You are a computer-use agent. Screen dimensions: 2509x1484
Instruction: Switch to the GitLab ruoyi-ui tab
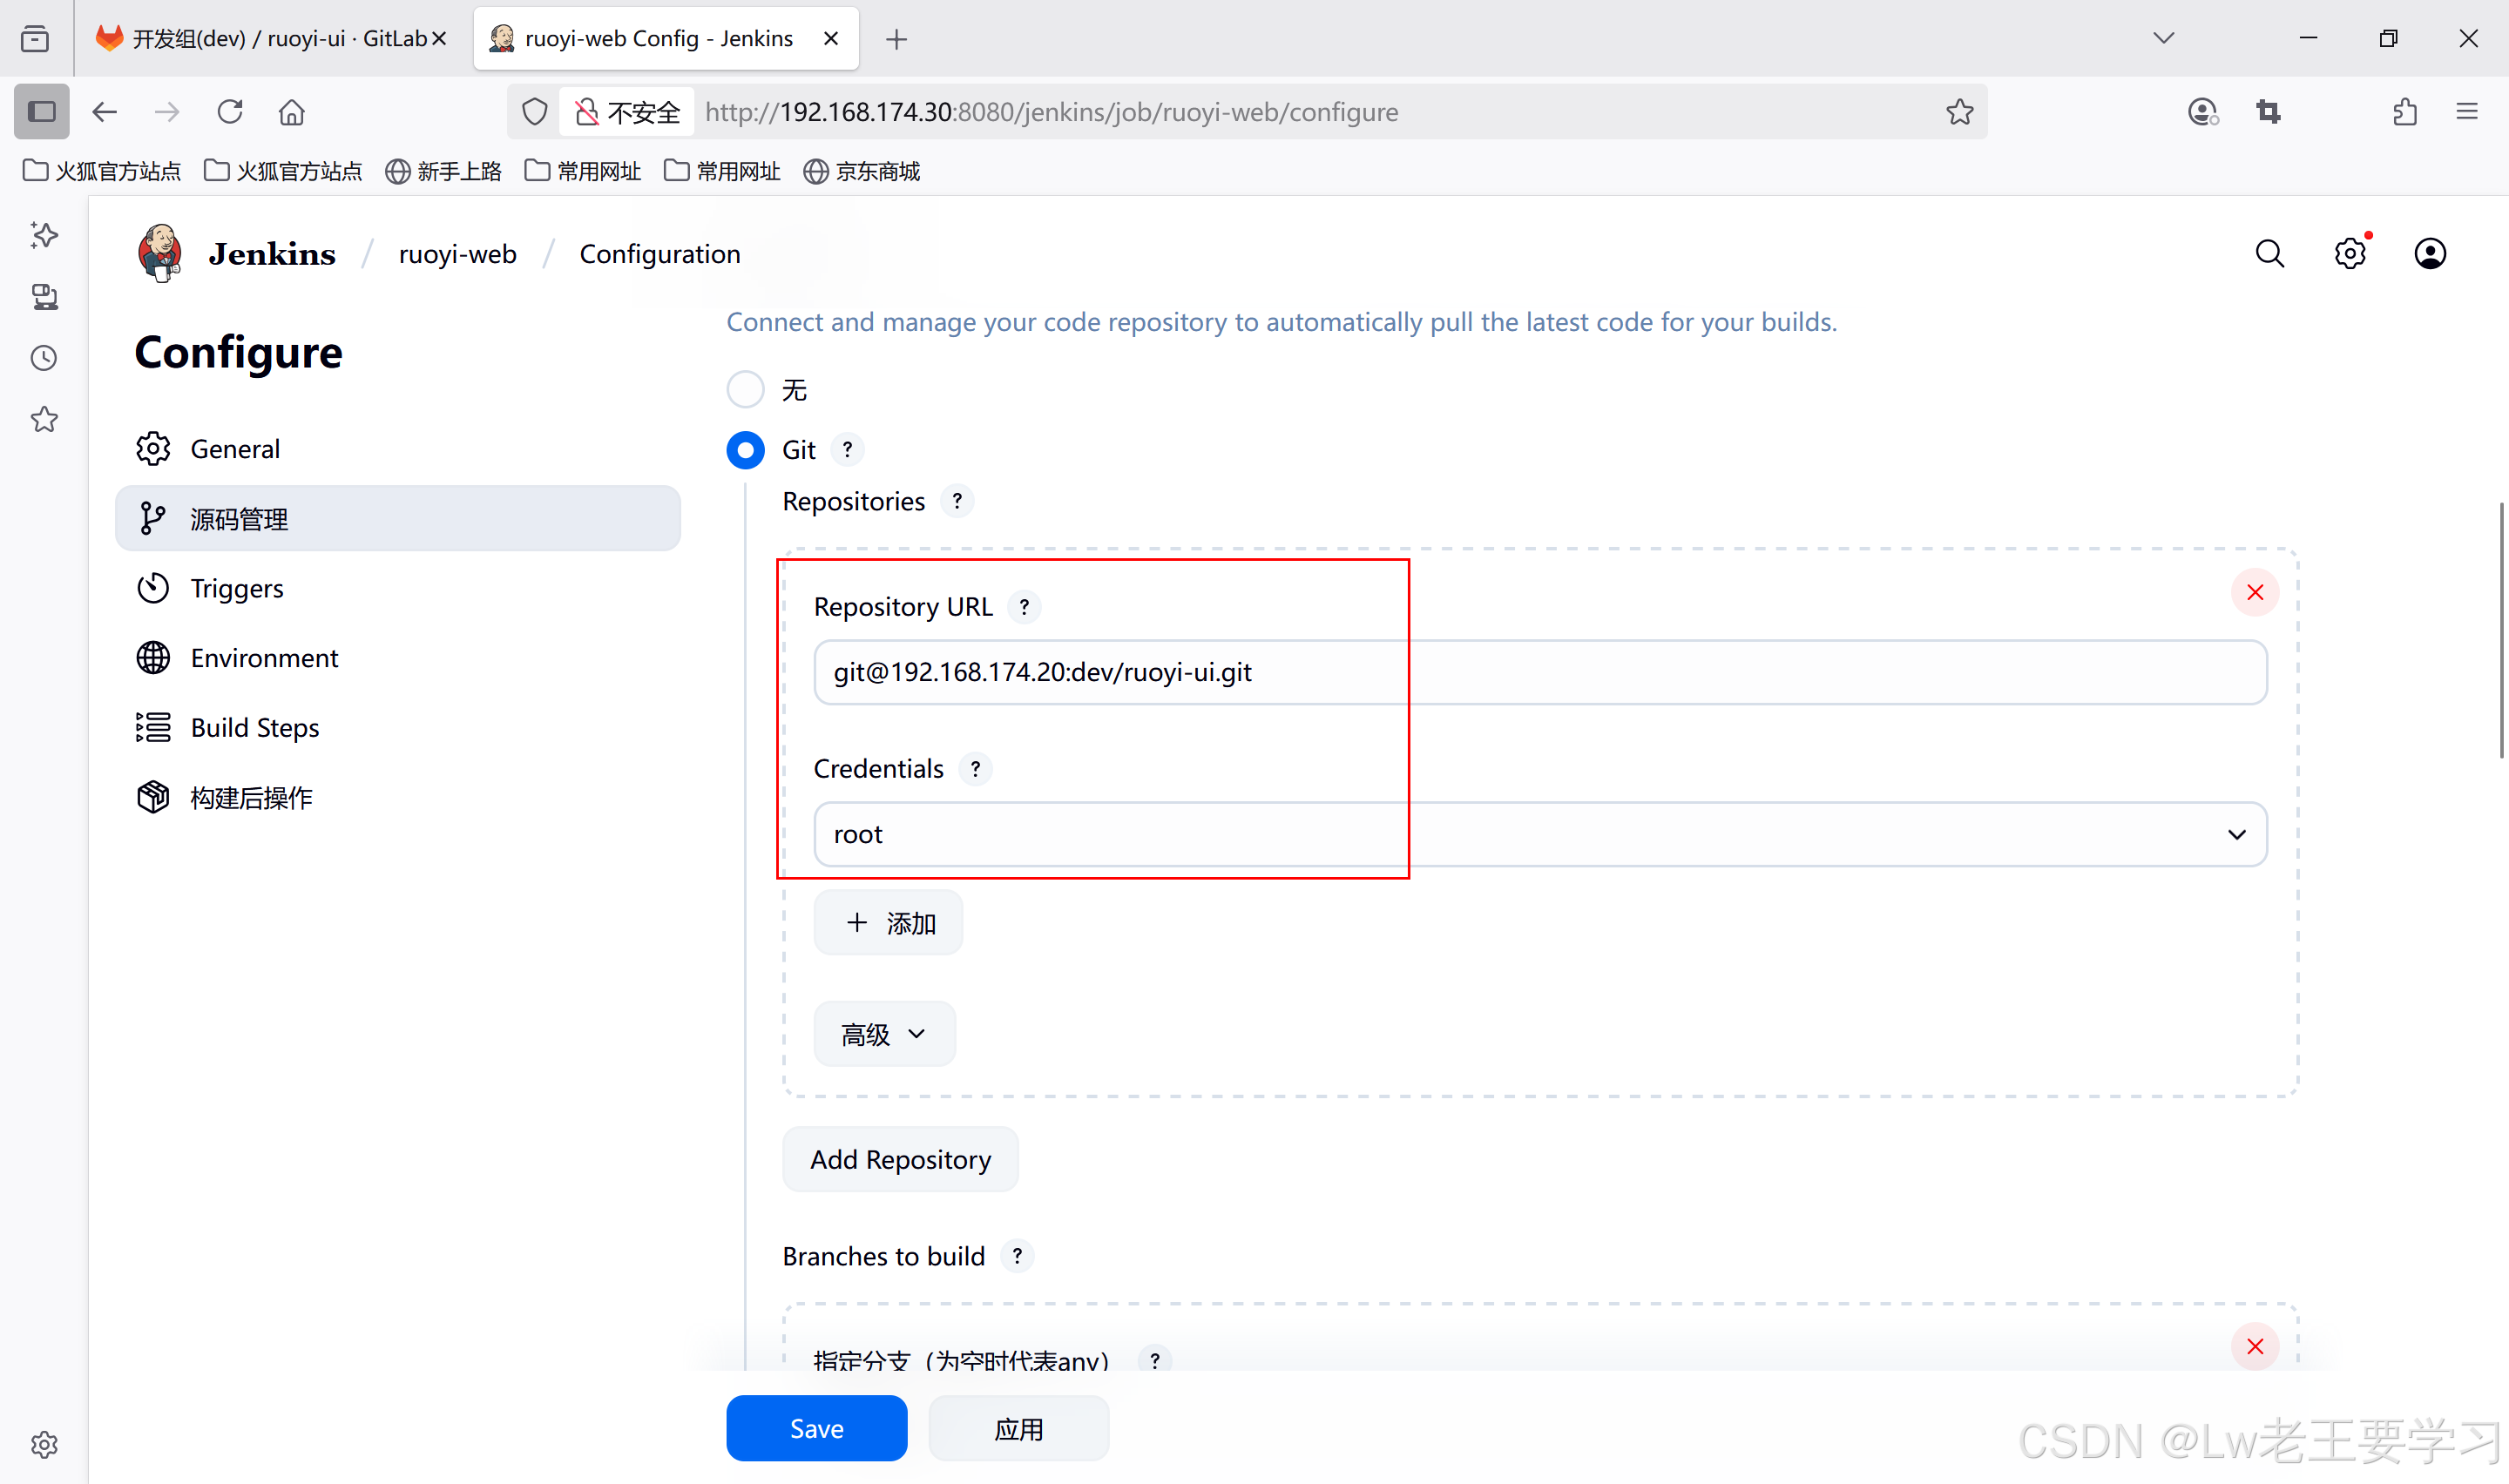coord(270,39)
